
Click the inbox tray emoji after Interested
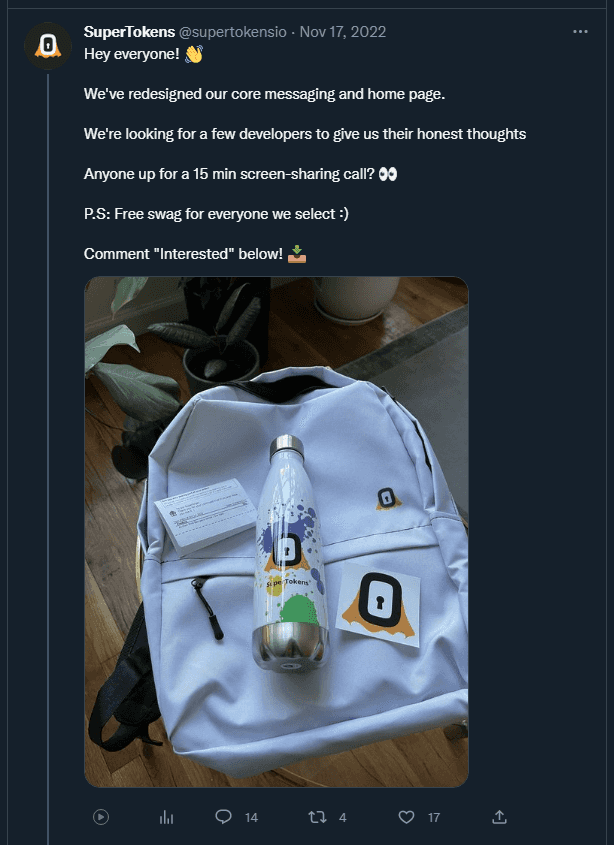click(x=297, y=254)
